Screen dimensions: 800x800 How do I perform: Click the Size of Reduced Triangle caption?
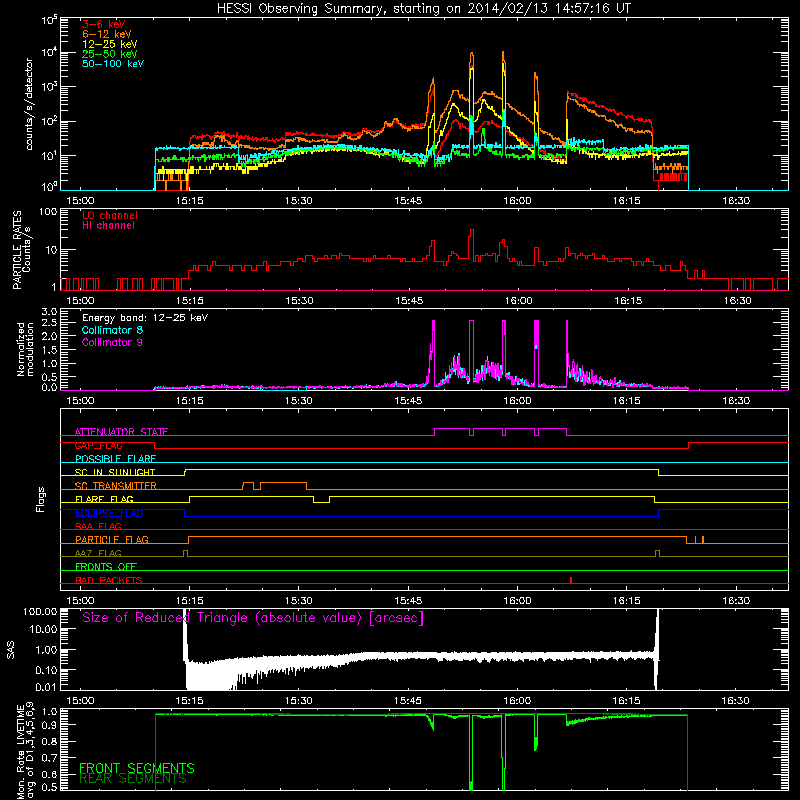pos(253,618)
